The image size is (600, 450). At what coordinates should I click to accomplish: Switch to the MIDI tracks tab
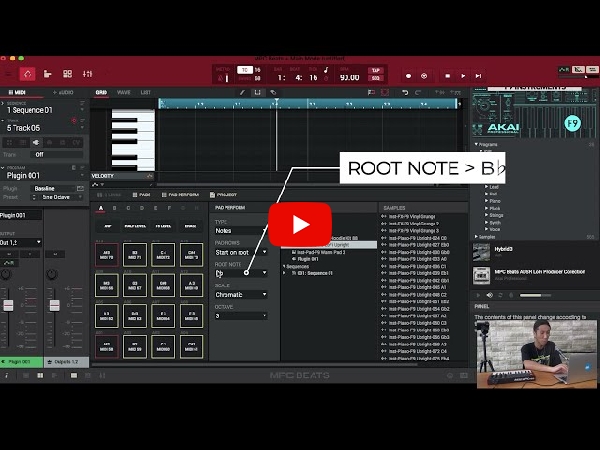pos(17,93)
